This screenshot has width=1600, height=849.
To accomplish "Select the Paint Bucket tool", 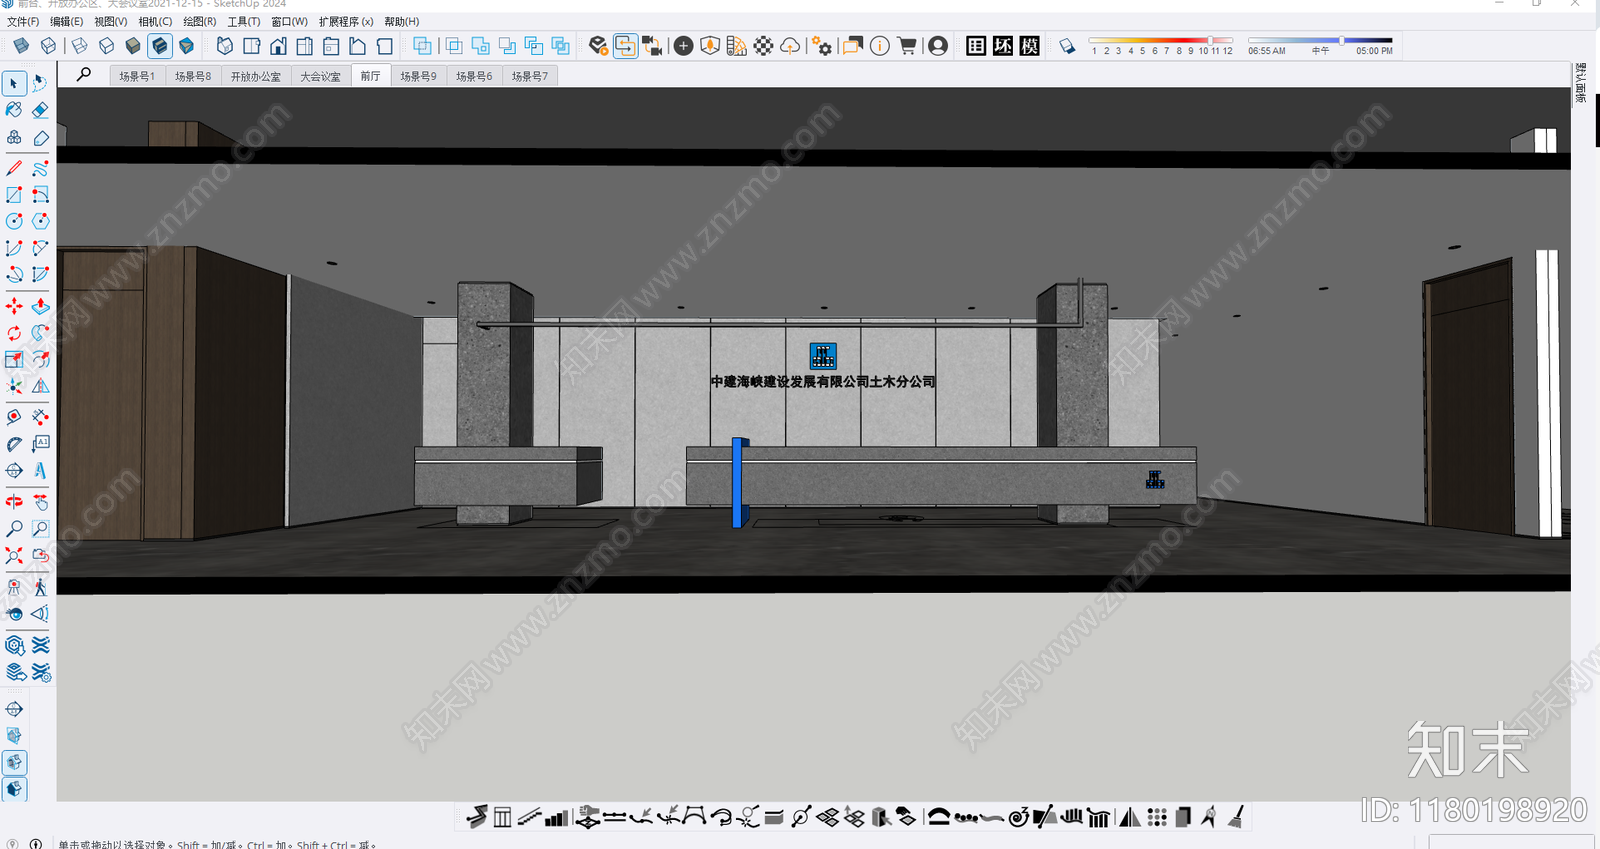I will click(14, 110).
